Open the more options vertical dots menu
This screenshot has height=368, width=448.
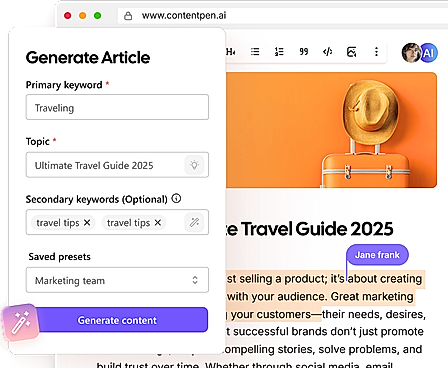click(x=376, y=52)
